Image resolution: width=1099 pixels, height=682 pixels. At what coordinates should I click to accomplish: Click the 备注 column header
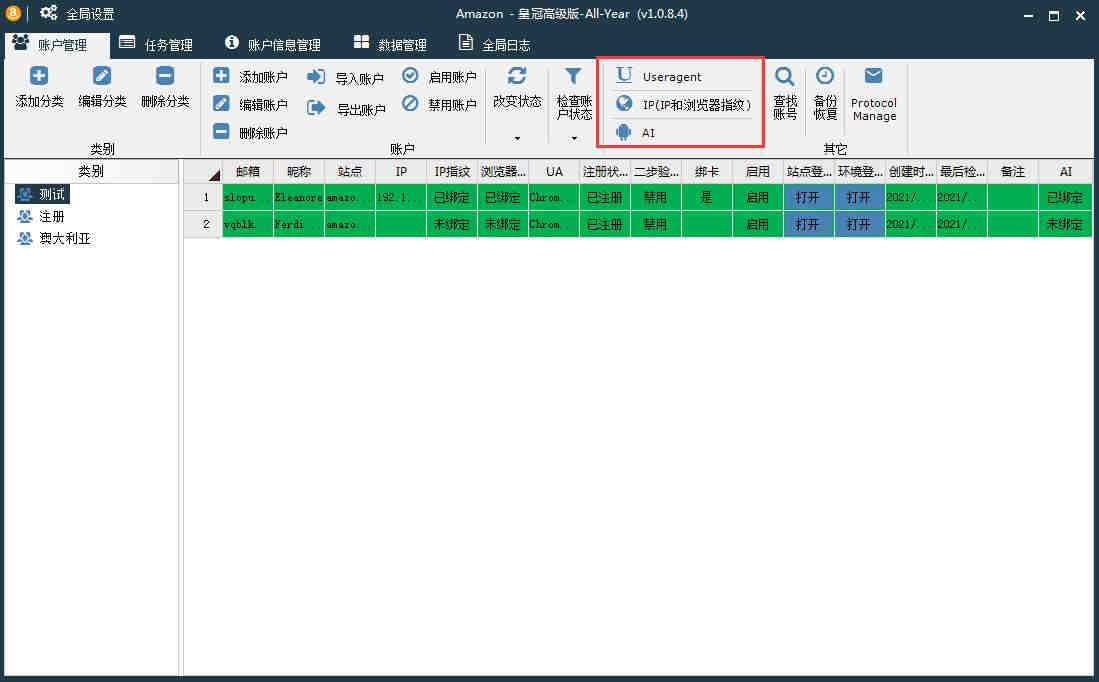click(1013, 172)
